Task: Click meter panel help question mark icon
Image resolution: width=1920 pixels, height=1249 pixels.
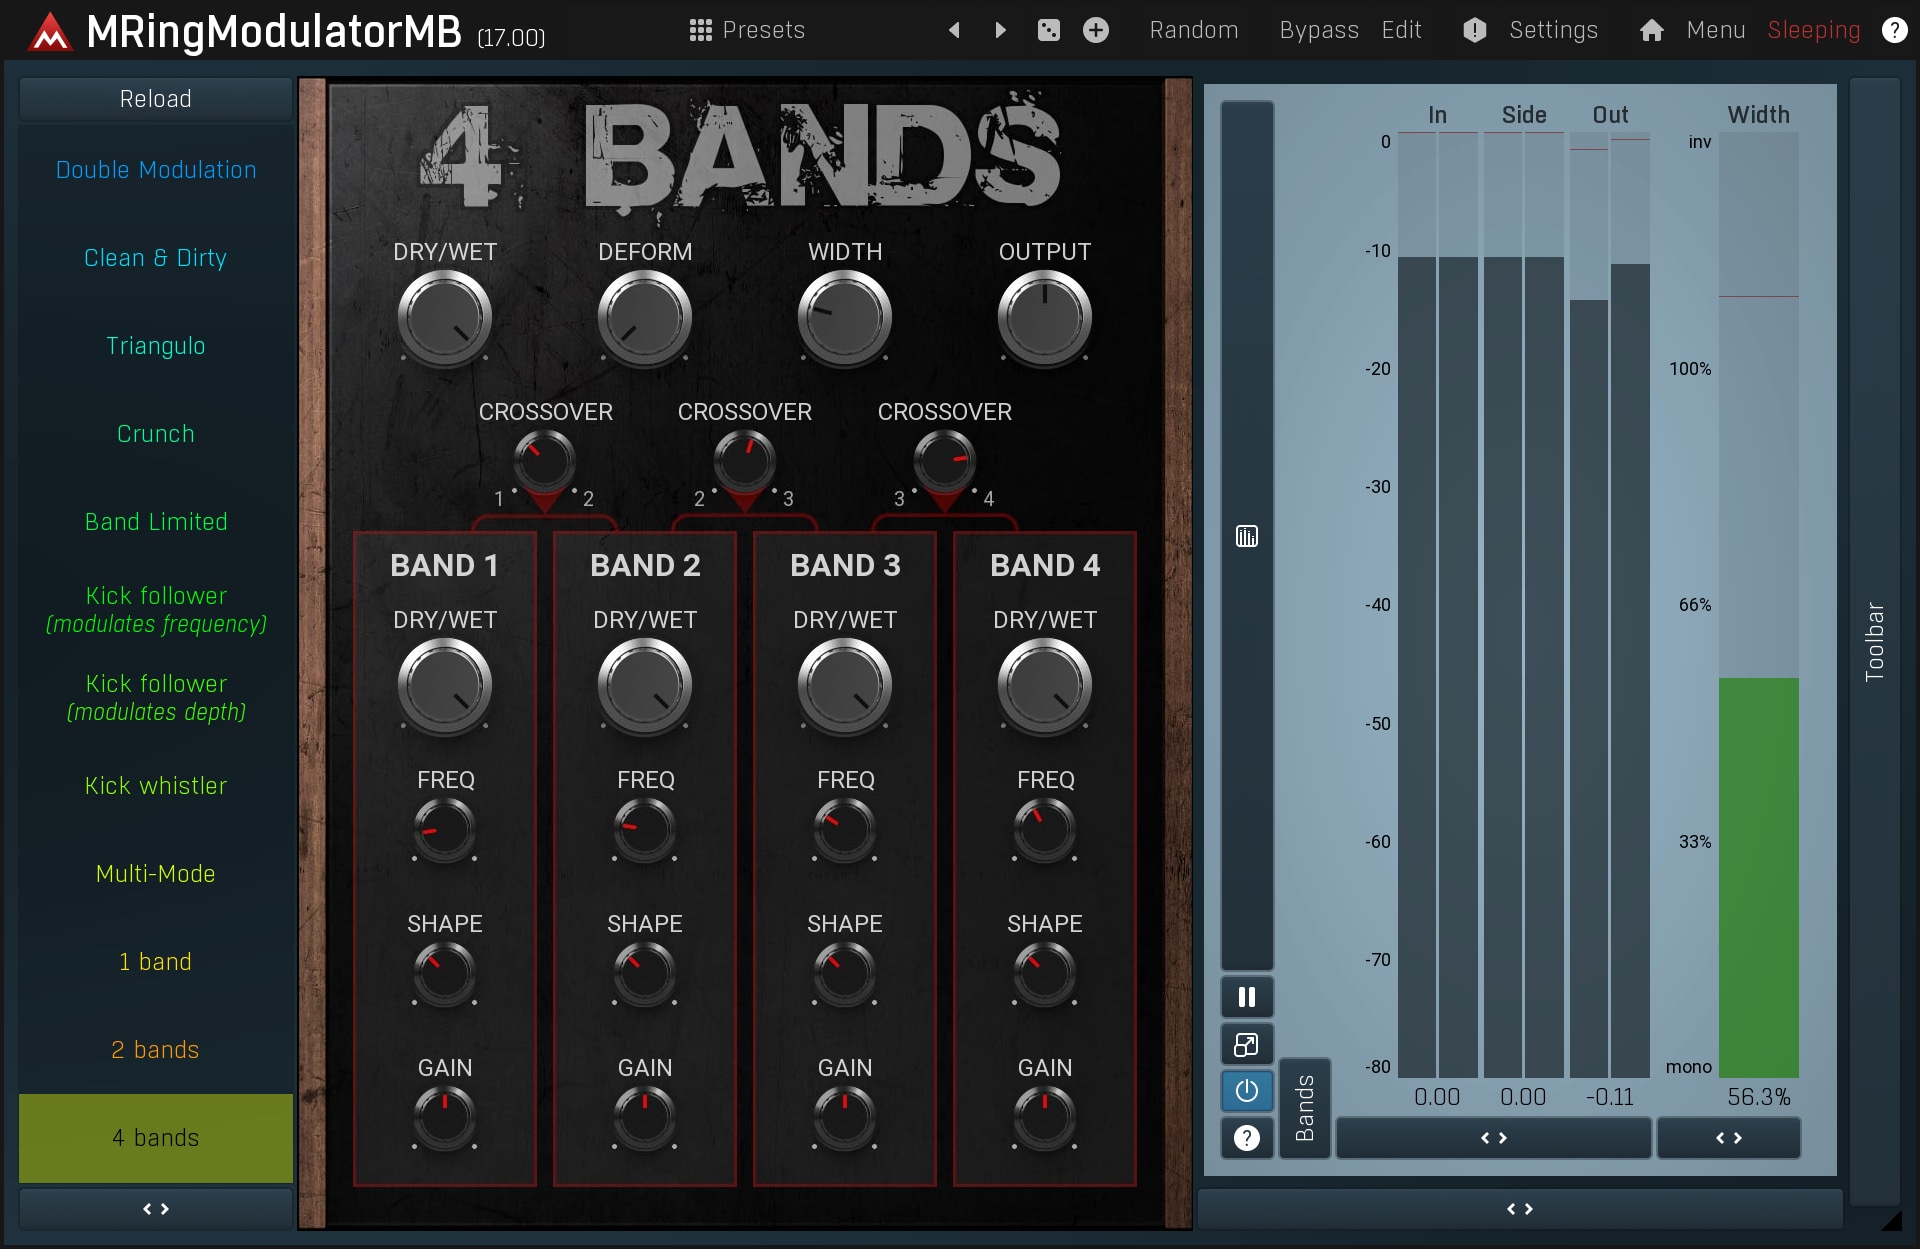Action: click(x=1246, y=1138)
